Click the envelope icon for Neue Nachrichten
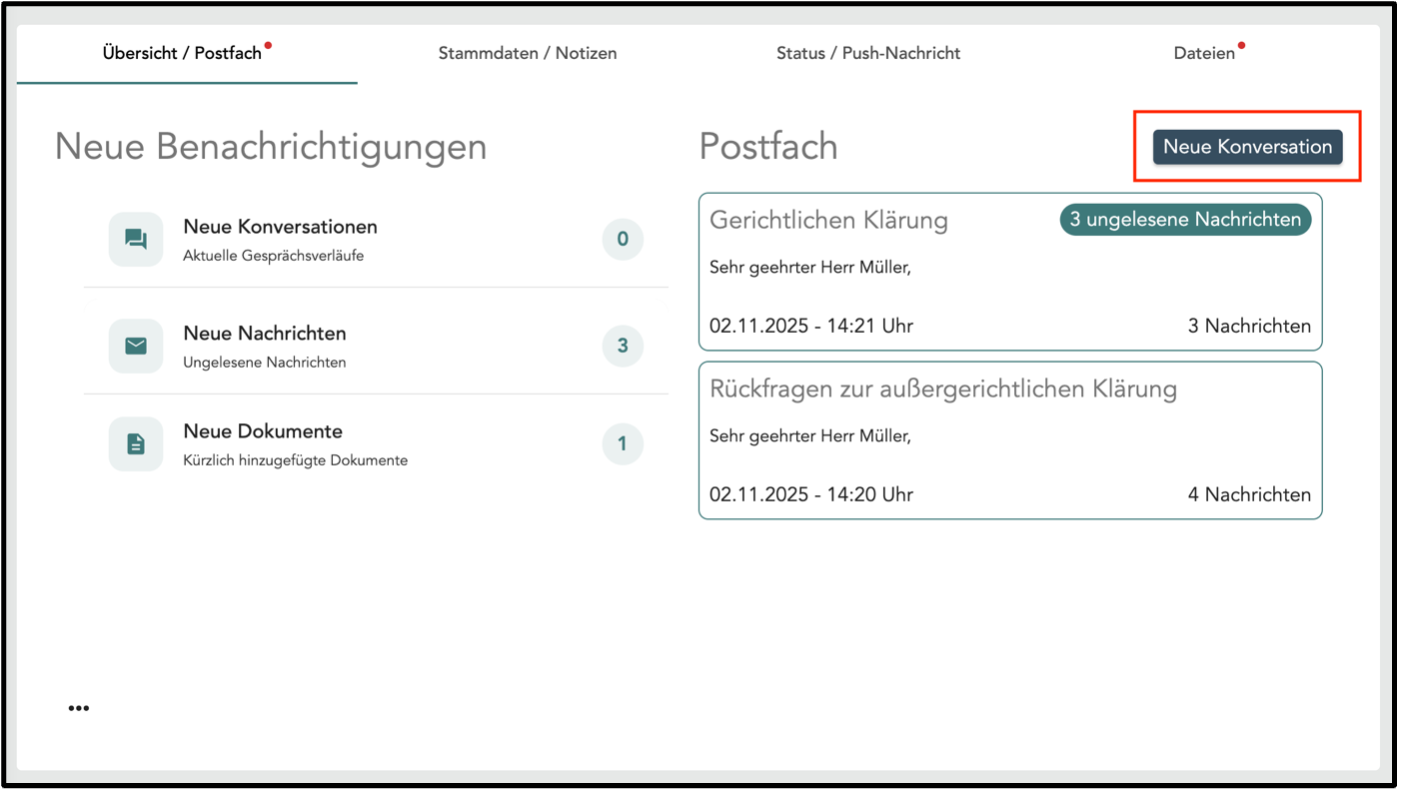This screenshot has width=1402, height=791. (x=136, y=346)
